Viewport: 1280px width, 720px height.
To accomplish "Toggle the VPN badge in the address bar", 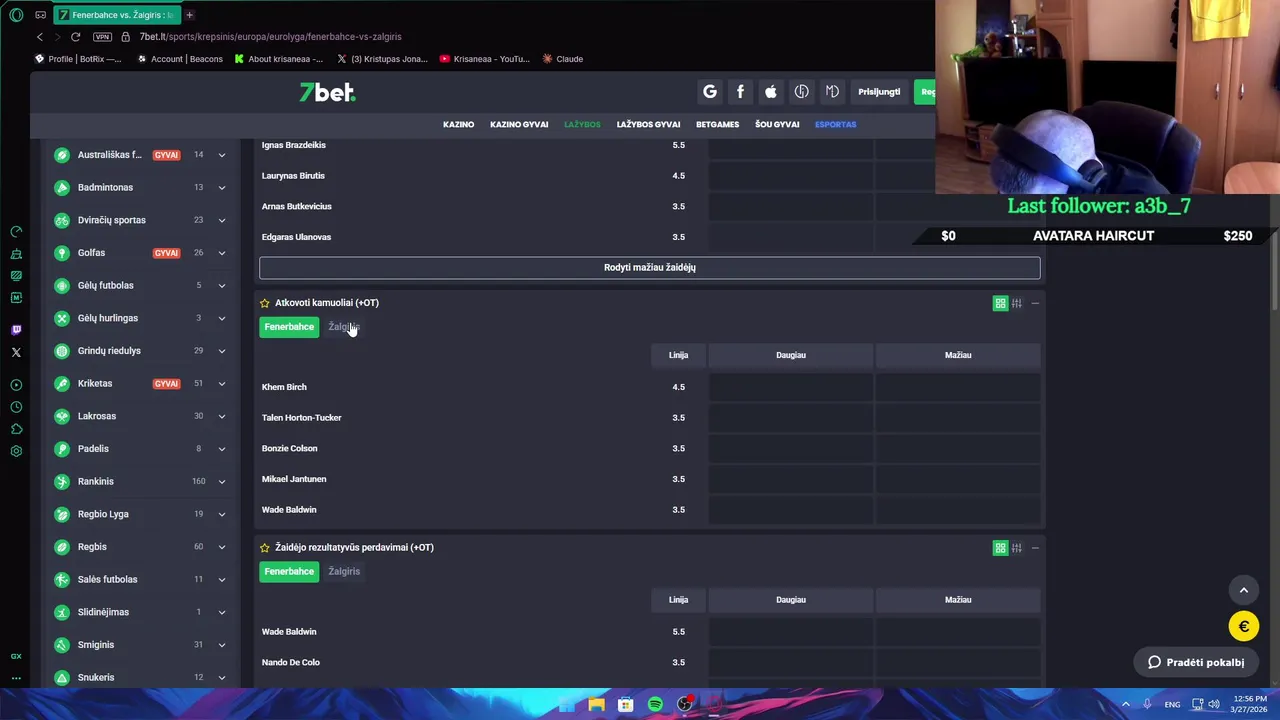I will 102,37.
